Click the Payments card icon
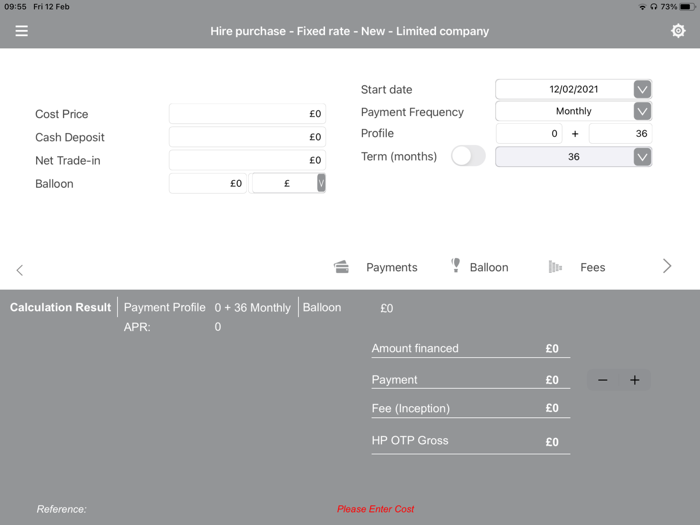The height and width of the screenshot is (525, 700). click(342, 267)
